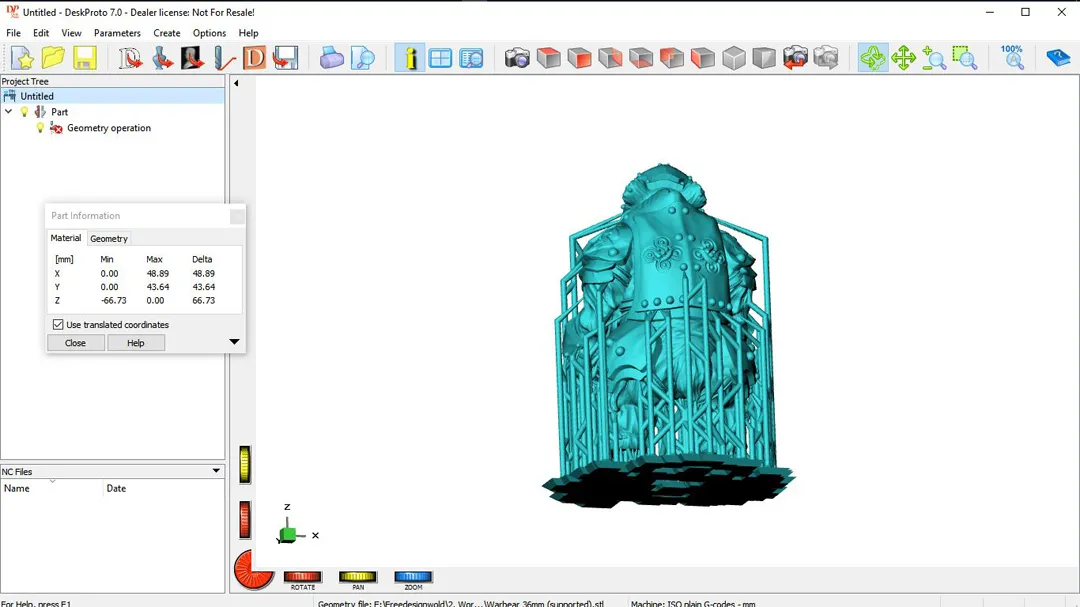1080x607 pixels.
Task: Toggle Geometry operation visibility lightbulb
Action: pos(40,128)
